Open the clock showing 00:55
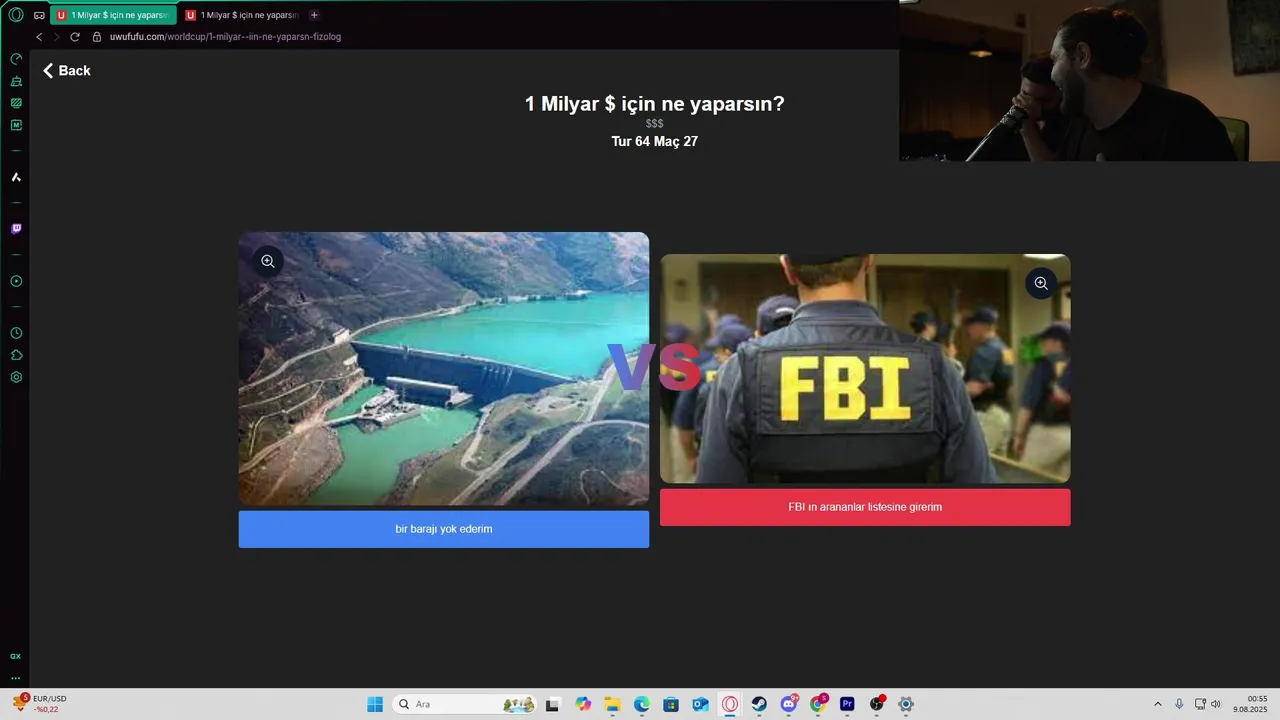 [1251, 704]
